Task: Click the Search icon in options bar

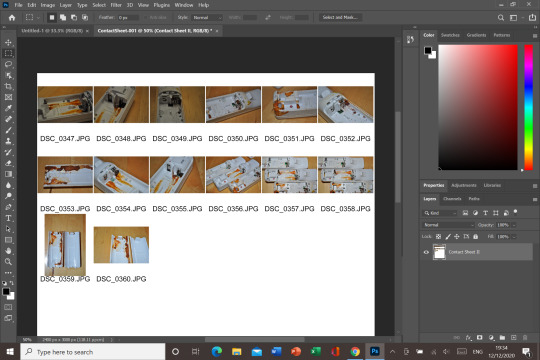Action: [501, 18]
